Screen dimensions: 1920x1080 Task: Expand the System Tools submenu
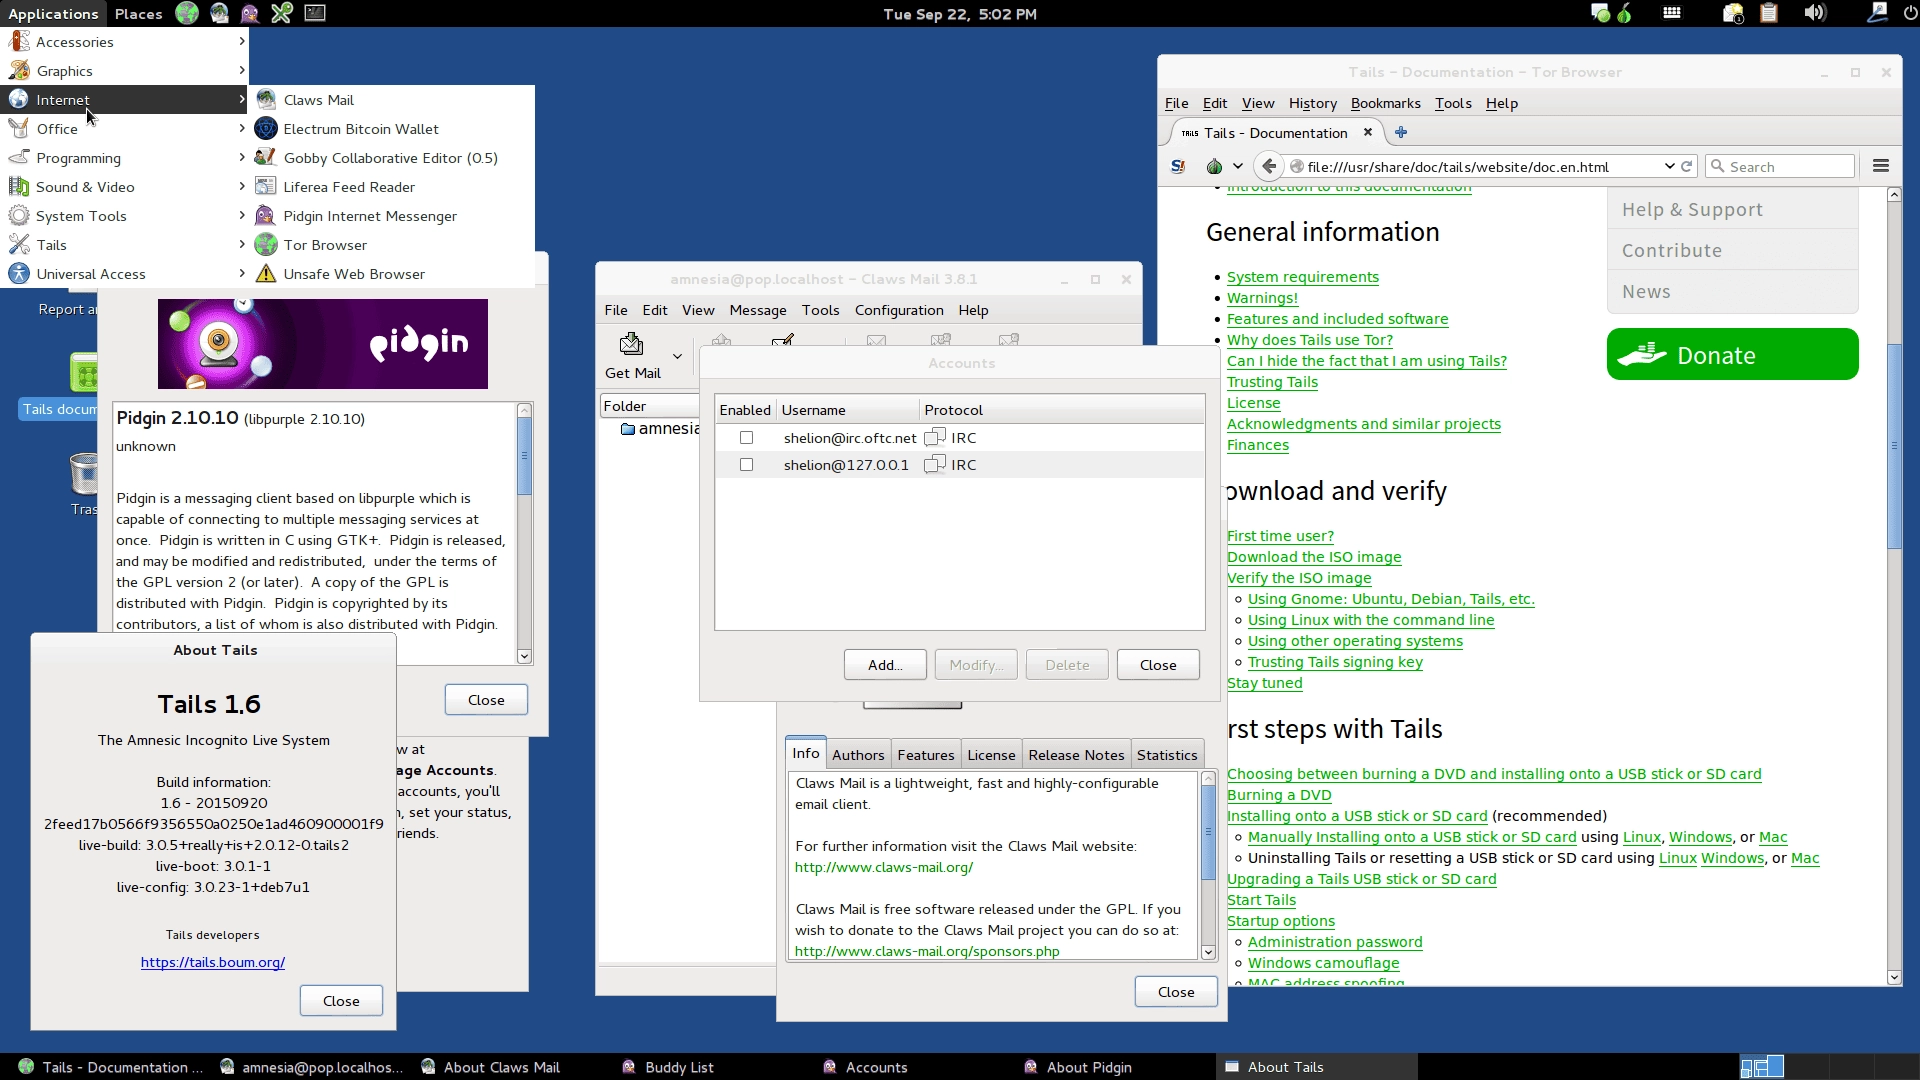124,216
